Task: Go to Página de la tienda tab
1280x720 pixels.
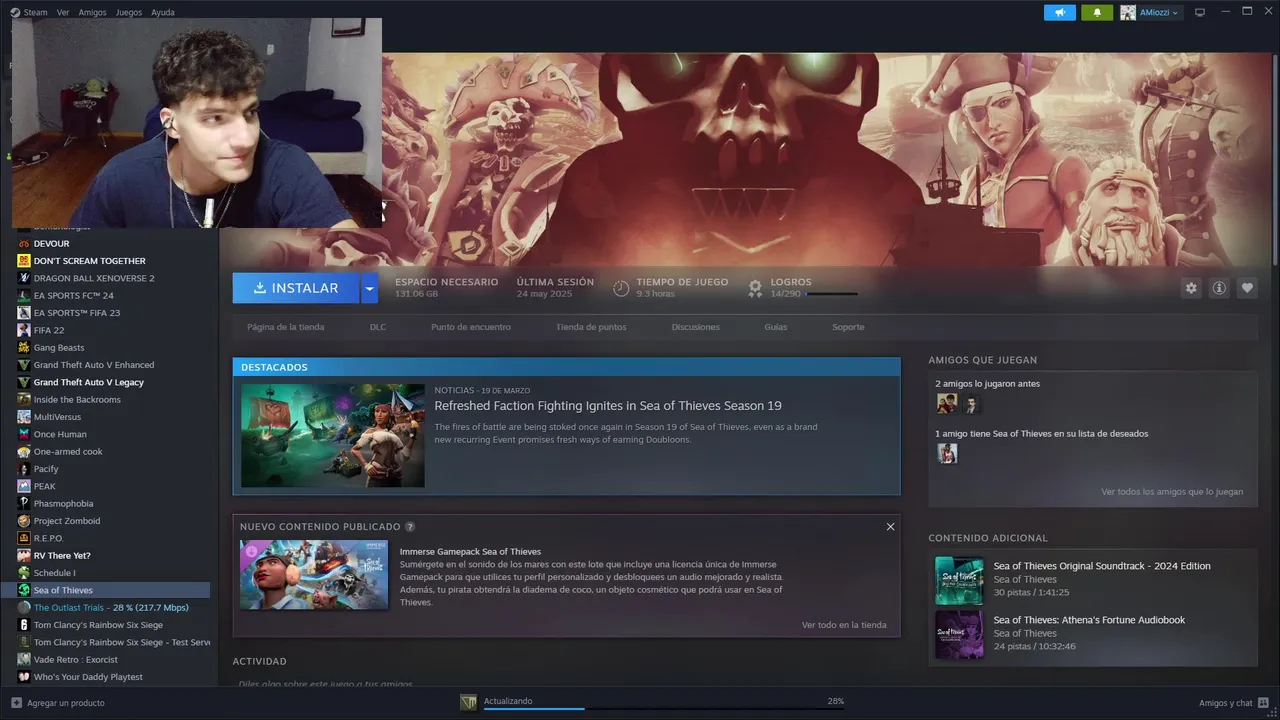Action: click(286, 327)
